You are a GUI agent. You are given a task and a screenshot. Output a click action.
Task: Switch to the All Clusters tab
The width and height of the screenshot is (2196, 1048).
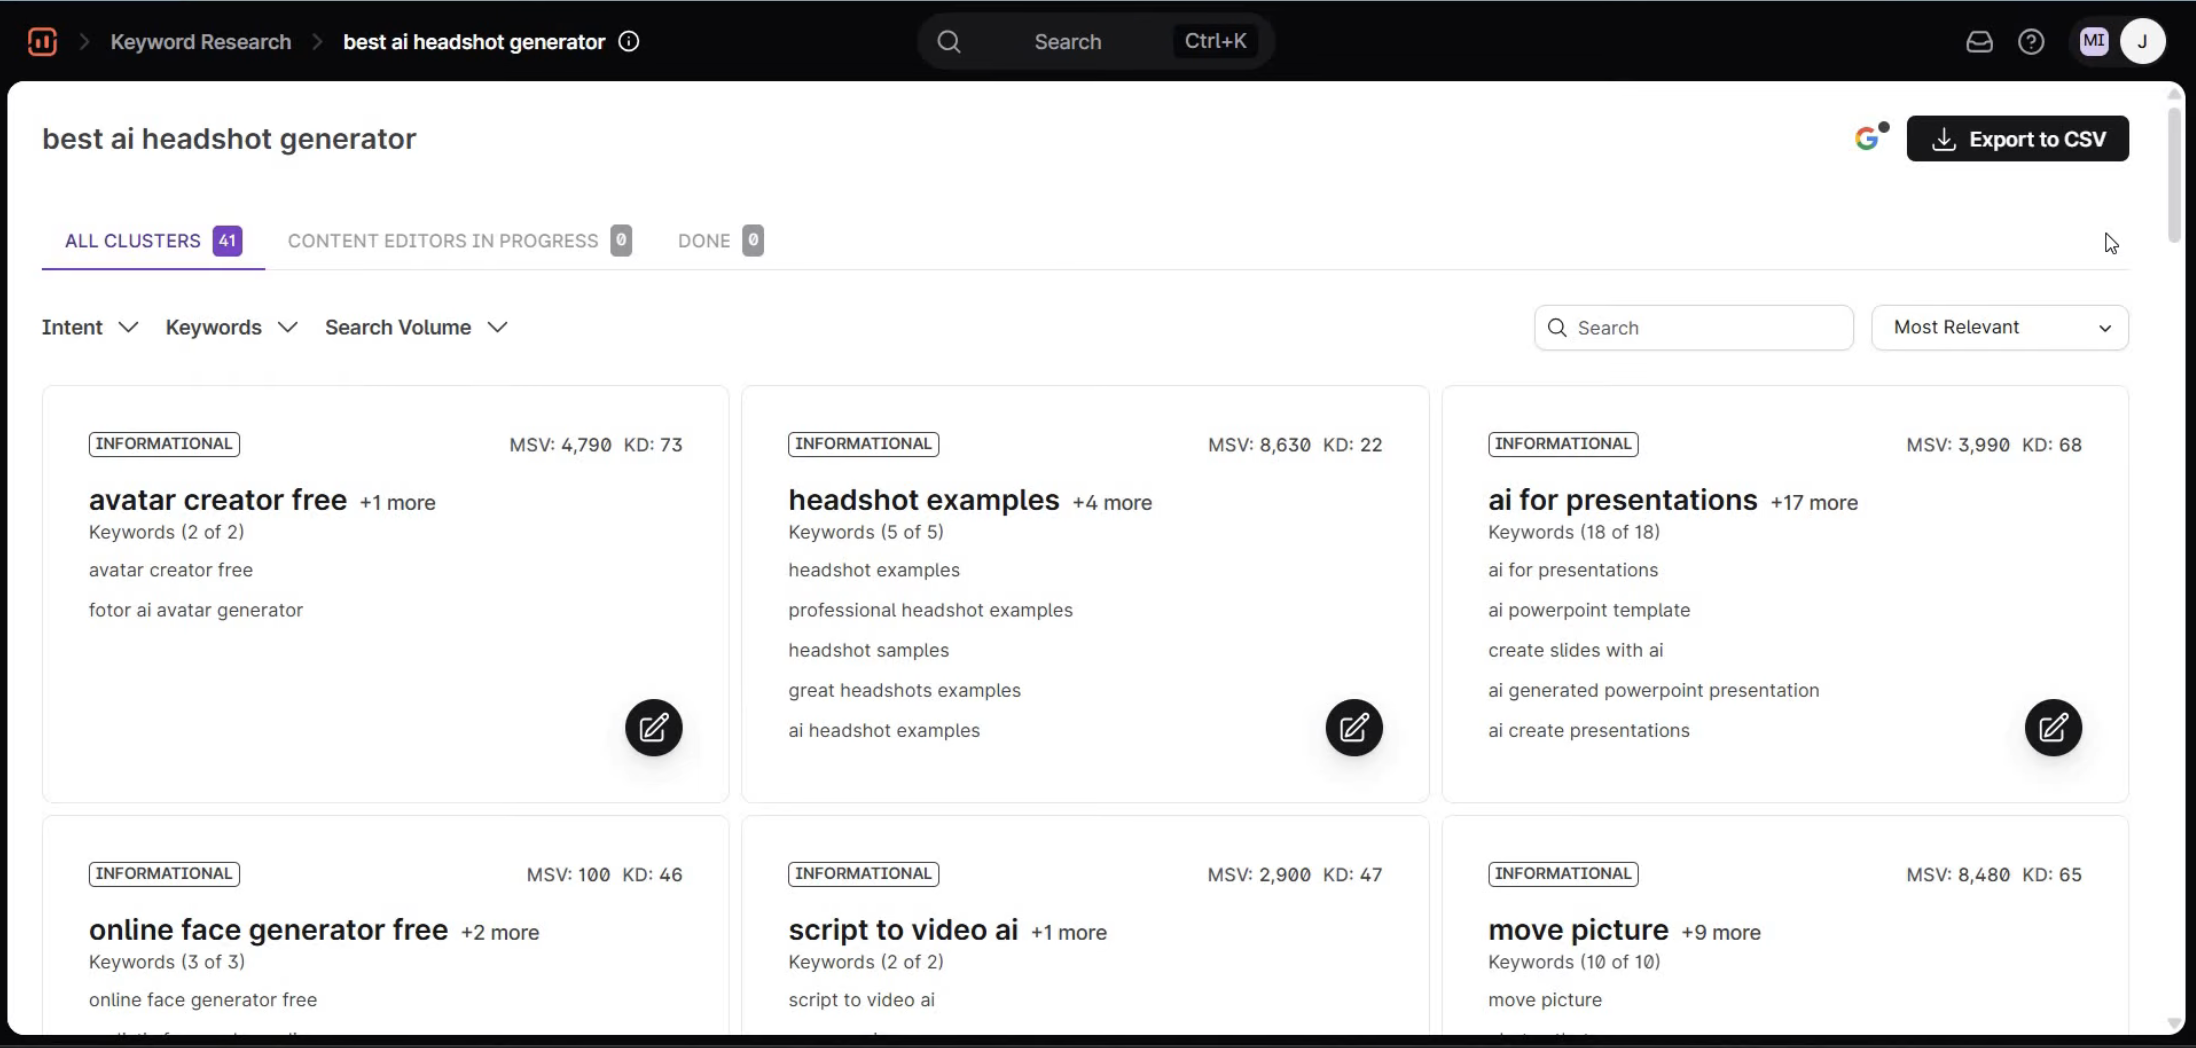coord(153,241)
